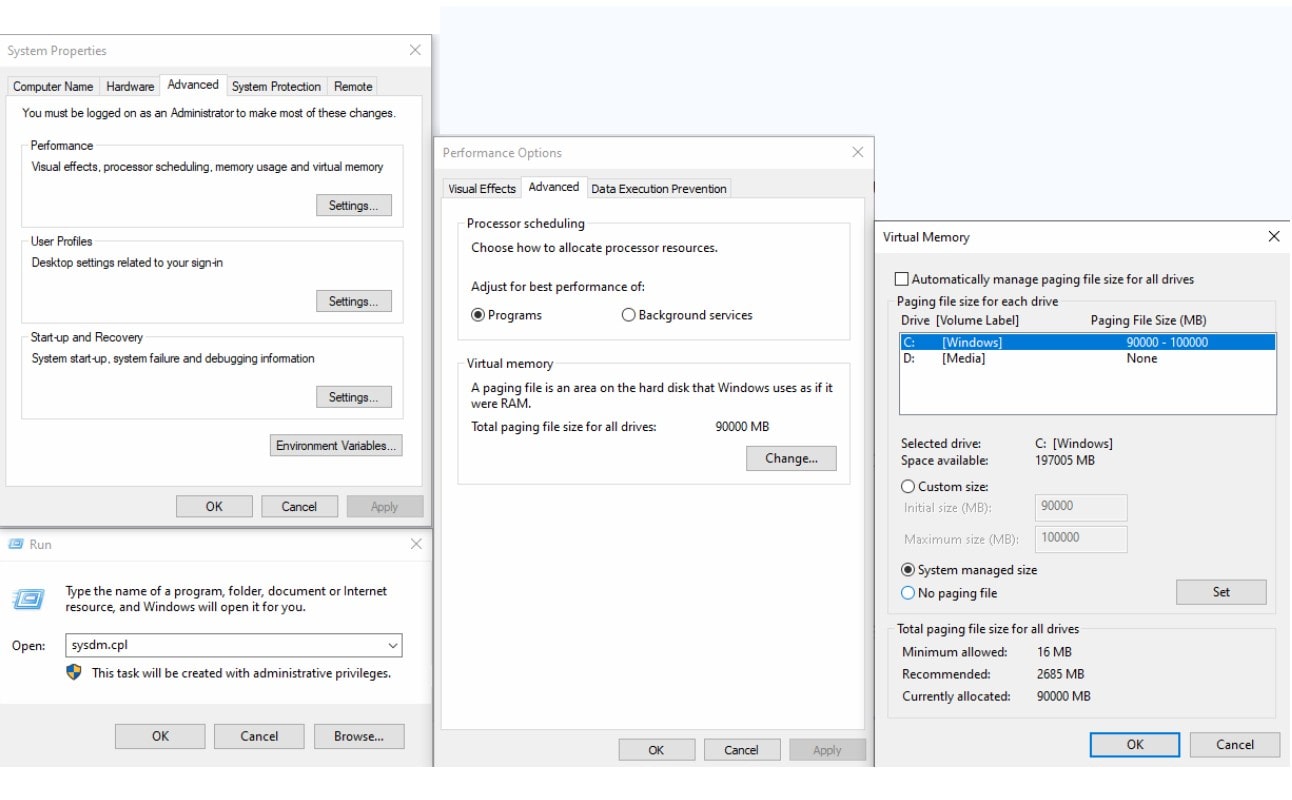Click Browse in the Run dialog
This screenshot has height=800, width=1292.
[358, 735]
